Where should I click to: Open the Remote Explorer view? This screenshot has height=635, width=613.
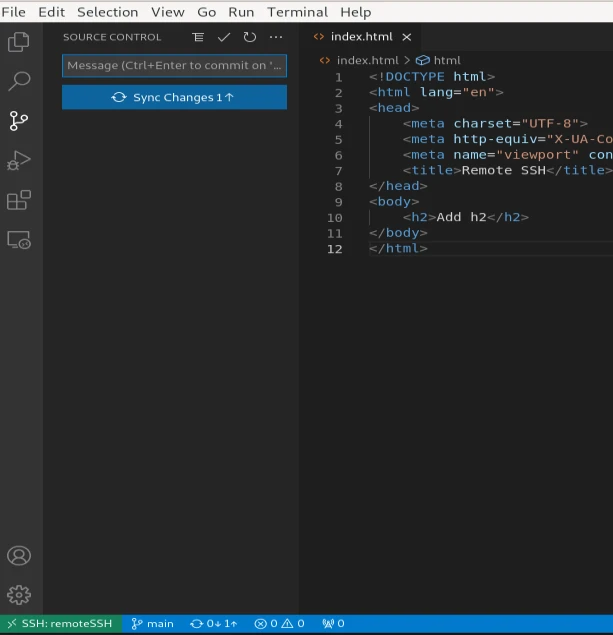point(19,240)
